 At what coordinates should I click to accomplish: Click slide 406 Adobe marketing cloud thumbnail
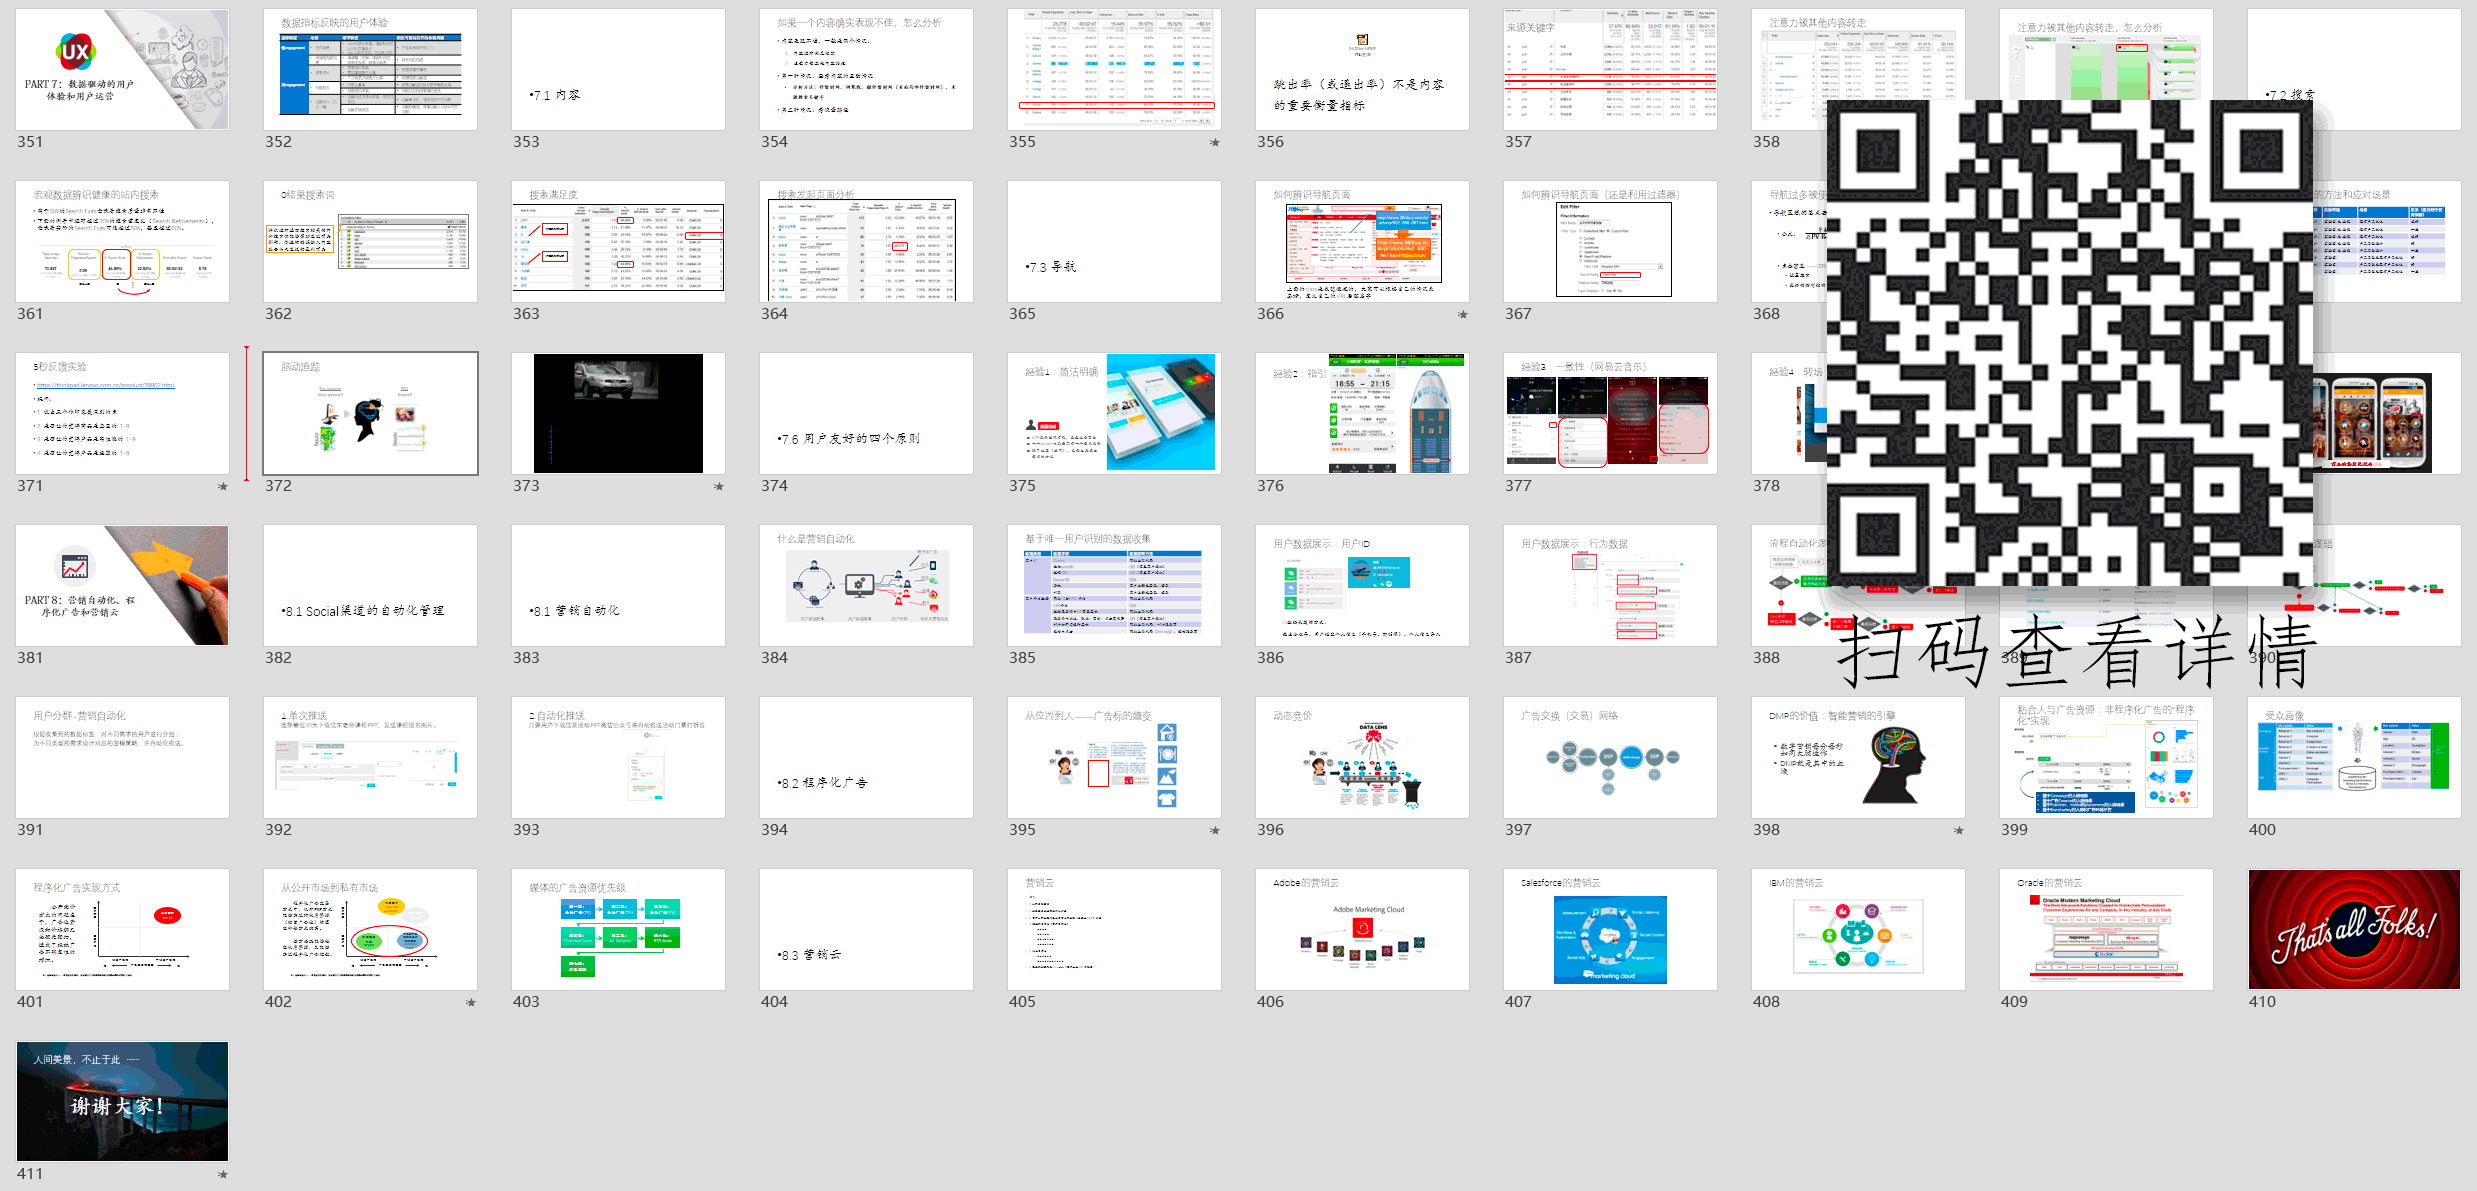click(1362, 929)
